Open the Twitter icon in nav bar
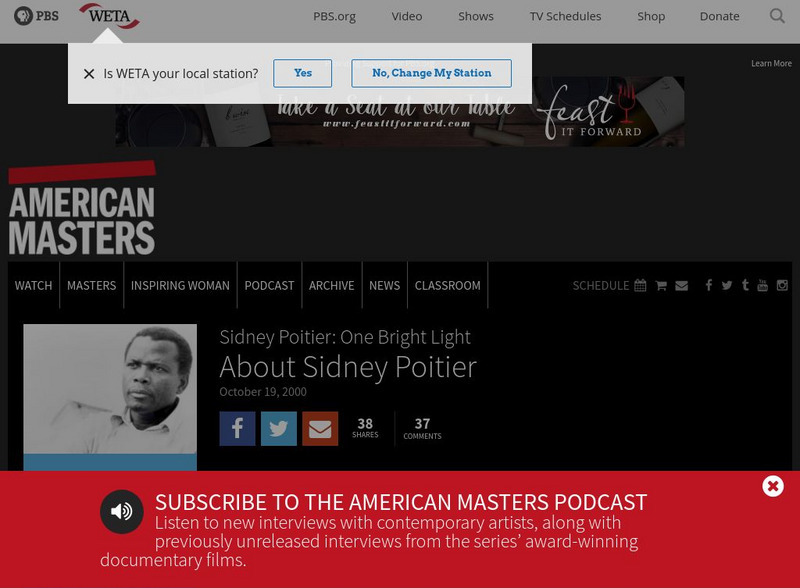 click(x=727, y=285)
